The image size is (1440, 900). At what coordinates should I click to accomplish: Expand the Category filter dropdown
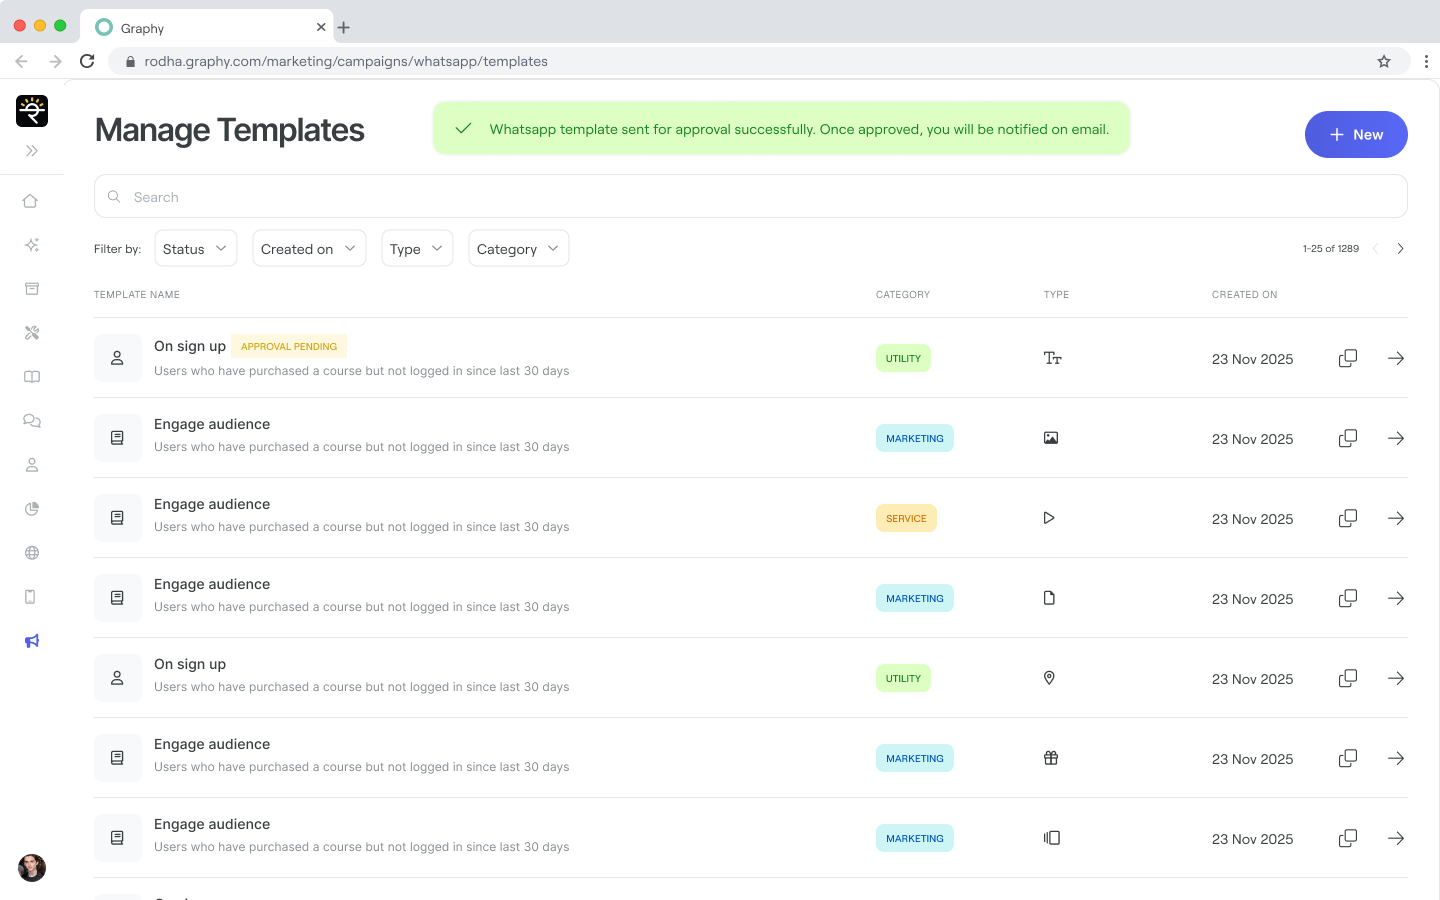[x=518, y=249]
